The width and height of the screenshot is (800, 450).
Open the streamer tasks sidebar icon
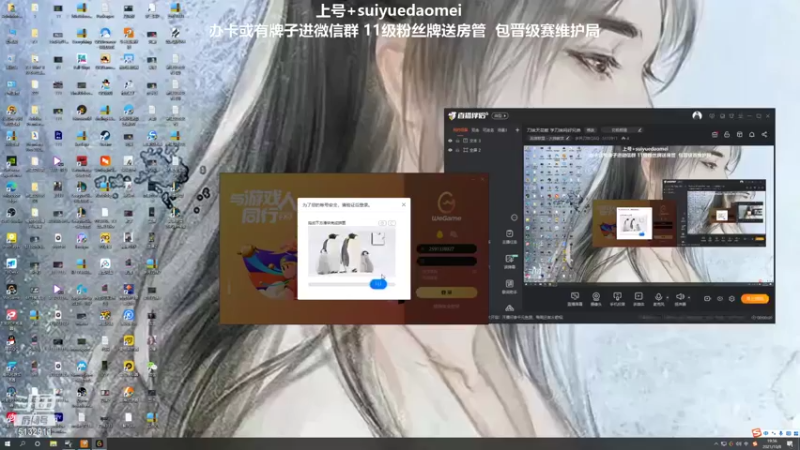click(509, 236)
